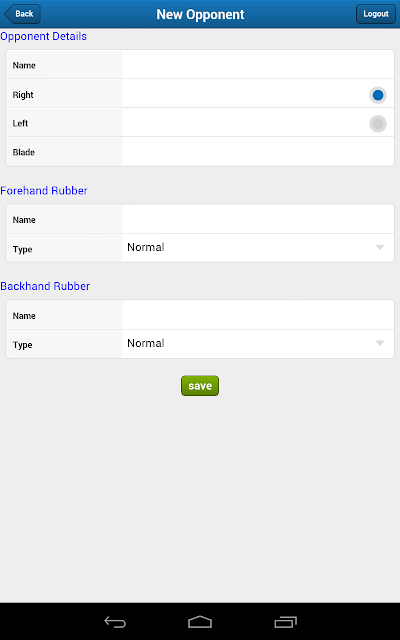Open the Forehand Rubber Type dropdown
This screenshot has height=640, width=400.
[x=258, y=247]
